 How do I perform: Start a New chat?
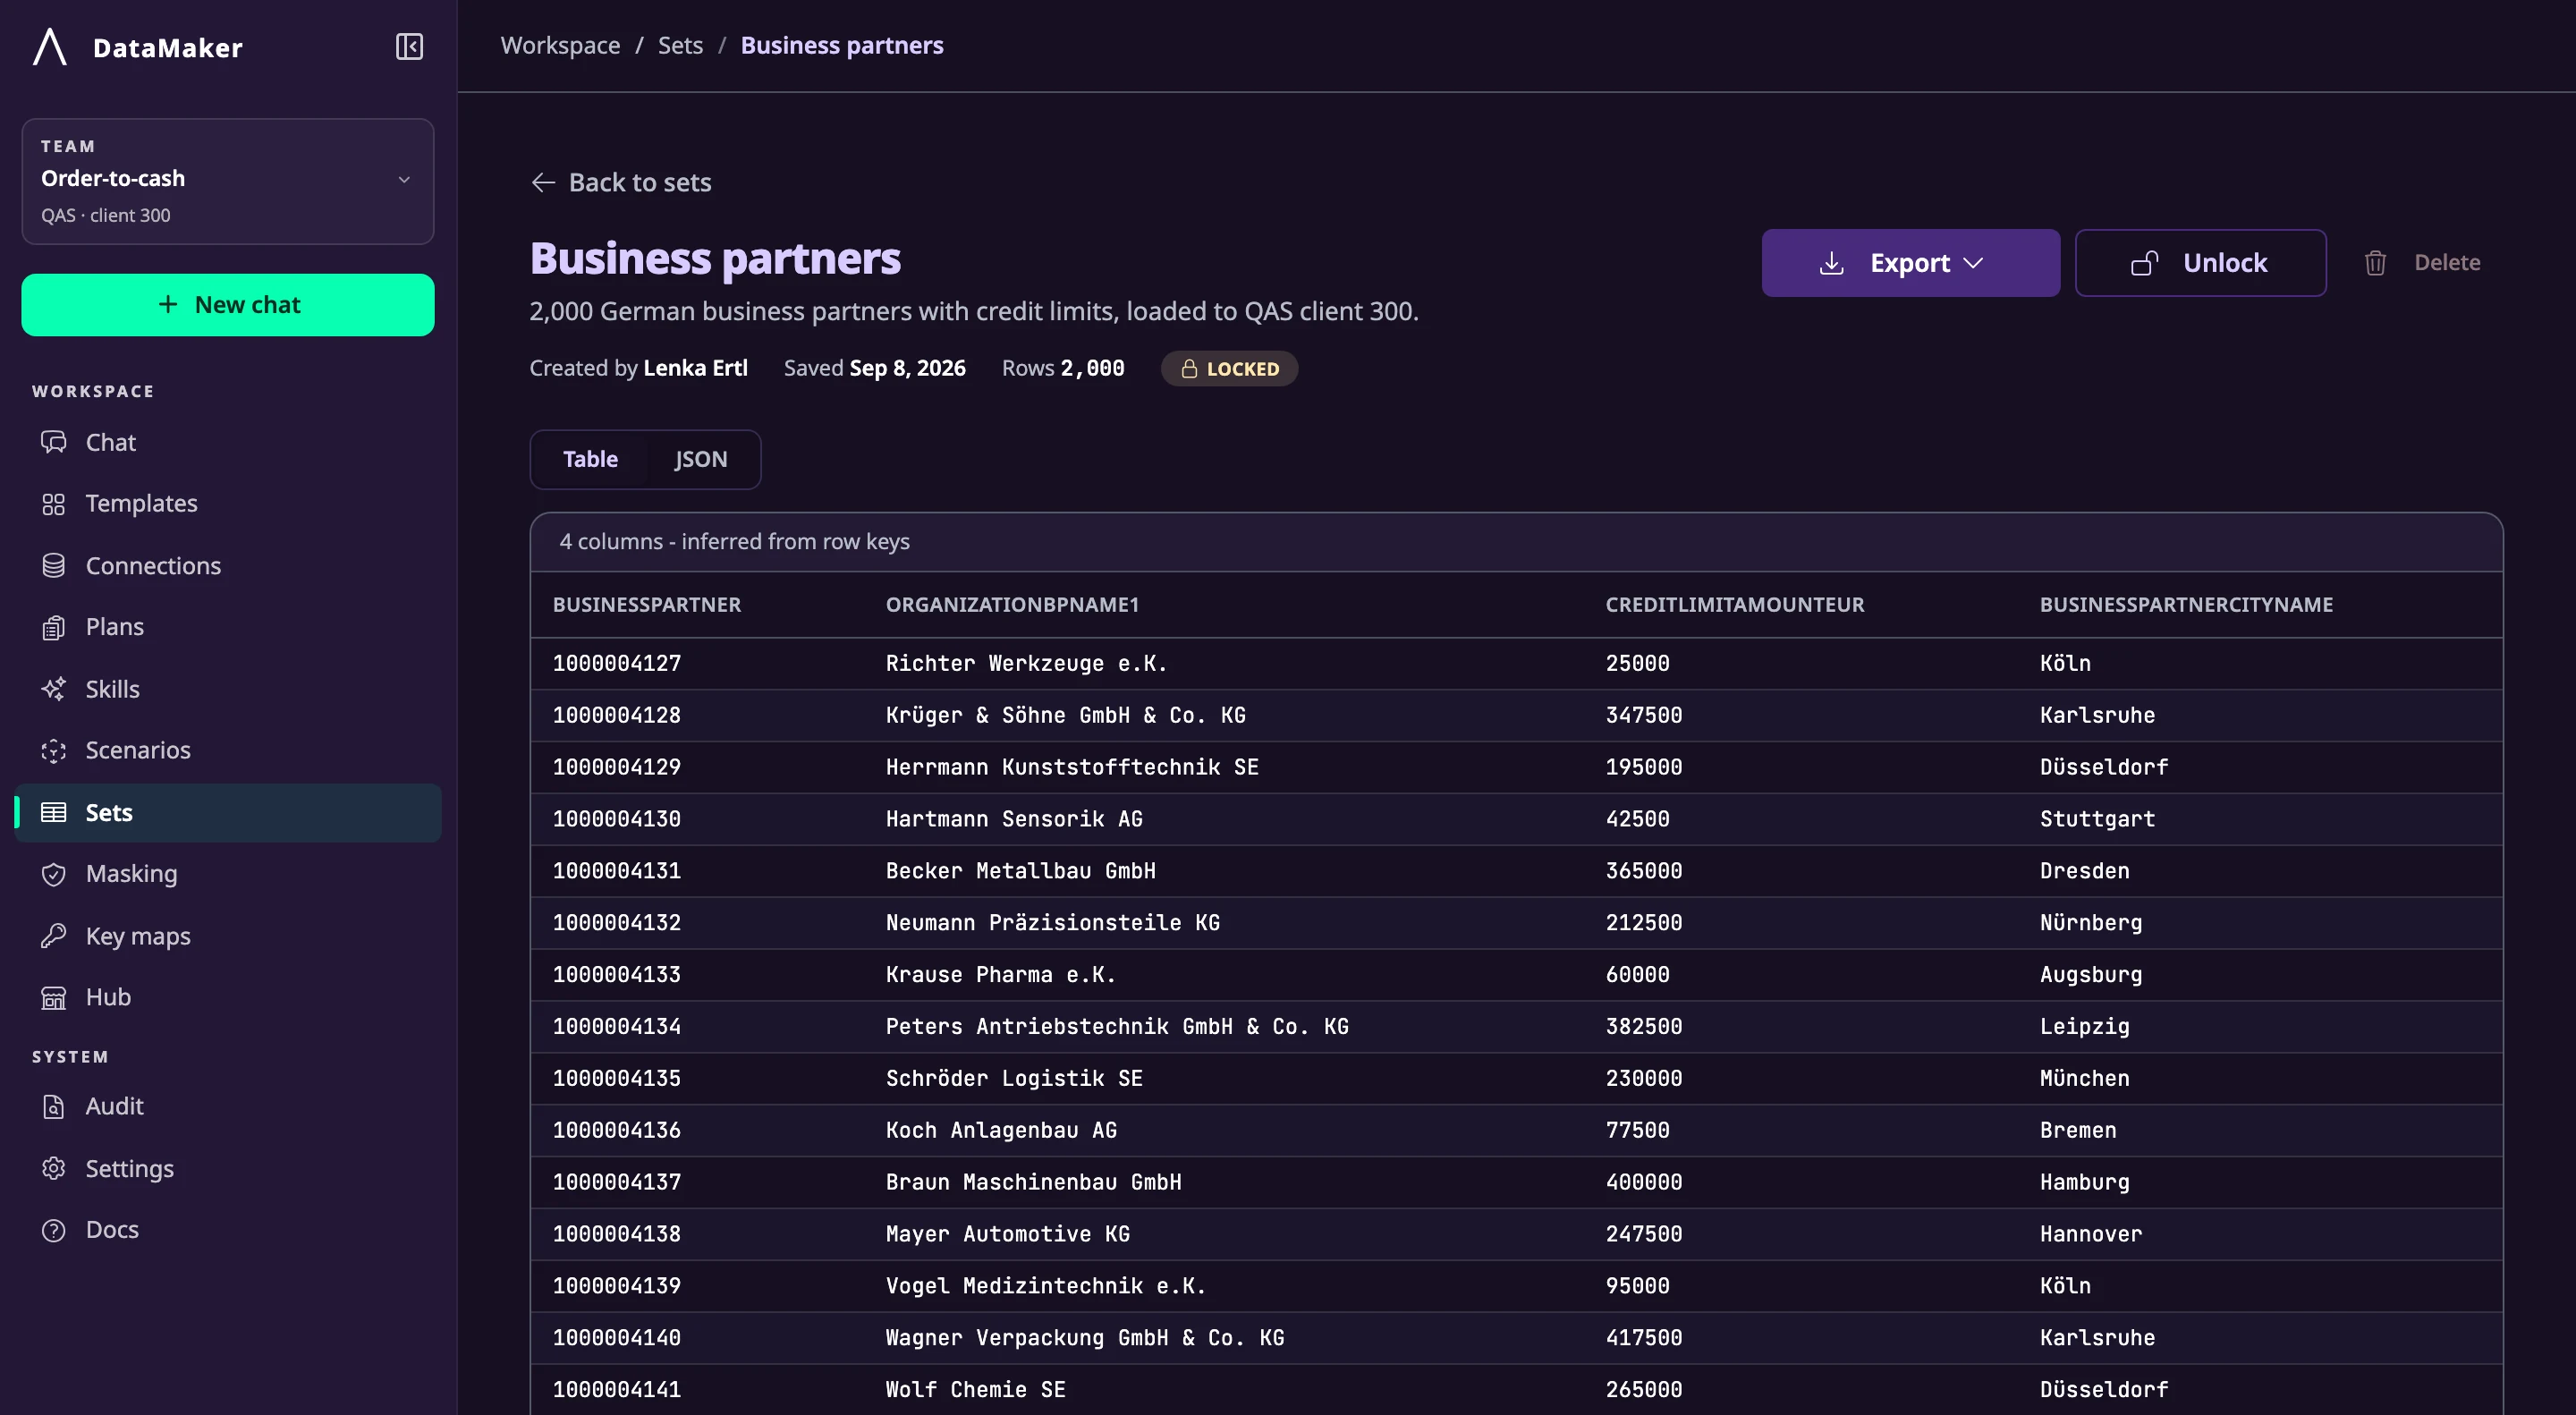tap(228, 305)
